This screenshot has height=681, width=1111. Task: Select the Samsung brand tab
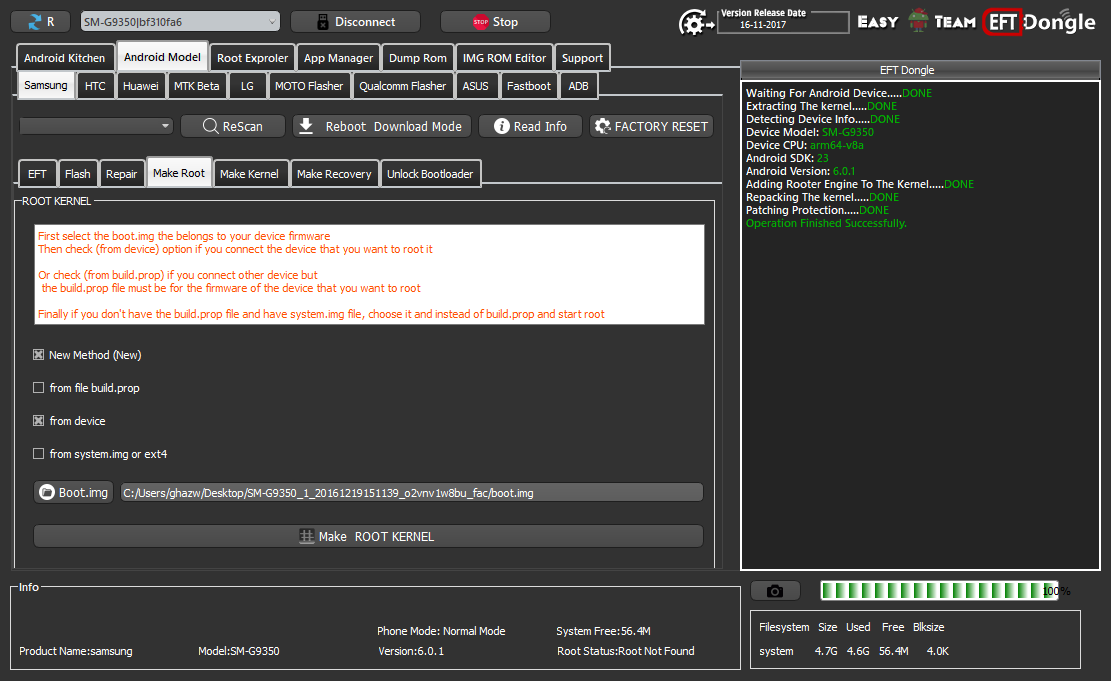45,85
